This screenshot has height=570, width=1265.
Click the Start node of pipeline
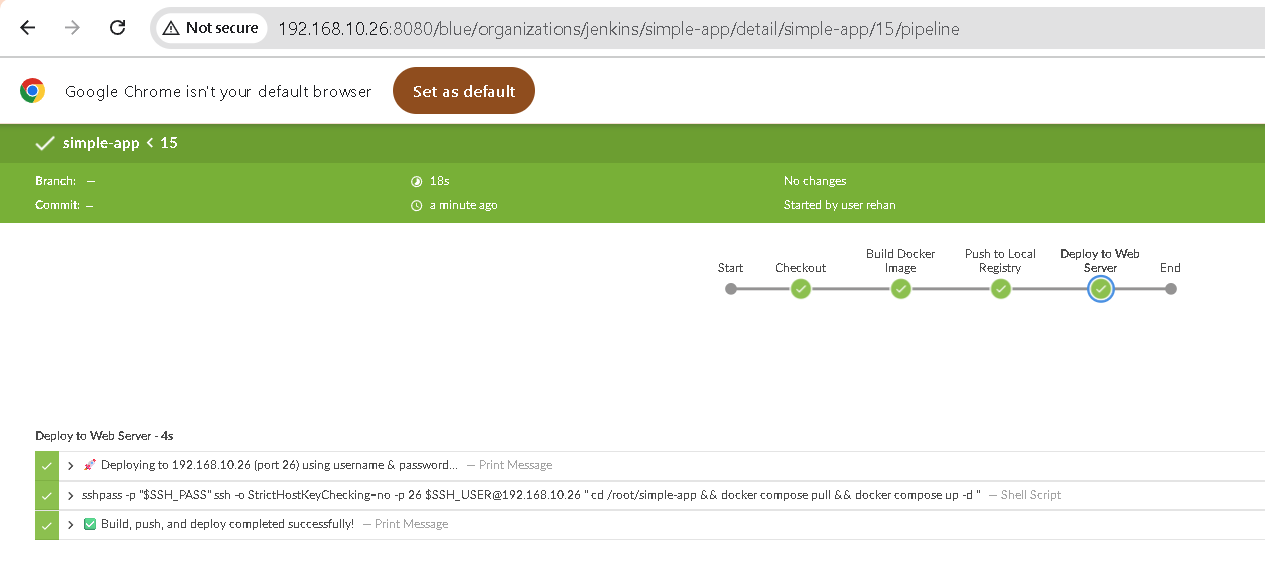click(x=731, y=289)
